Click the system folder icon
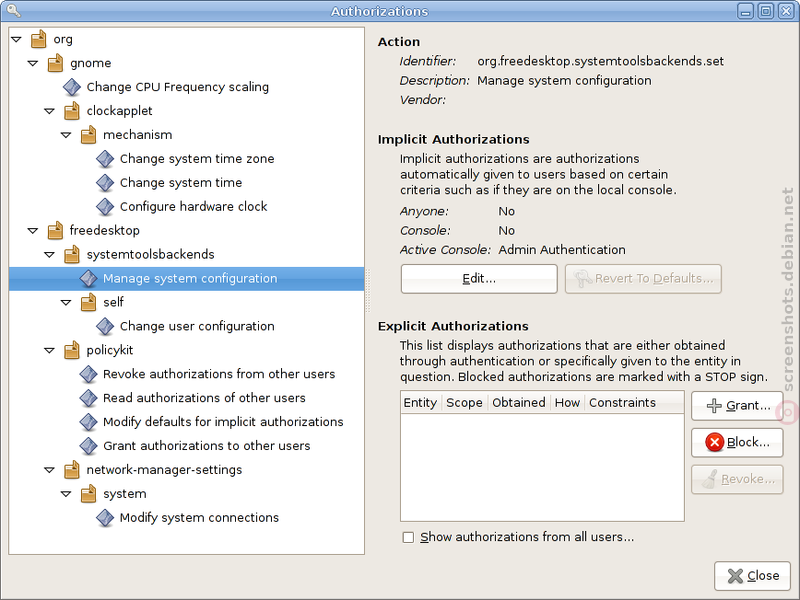 click(x=88, y=494)
